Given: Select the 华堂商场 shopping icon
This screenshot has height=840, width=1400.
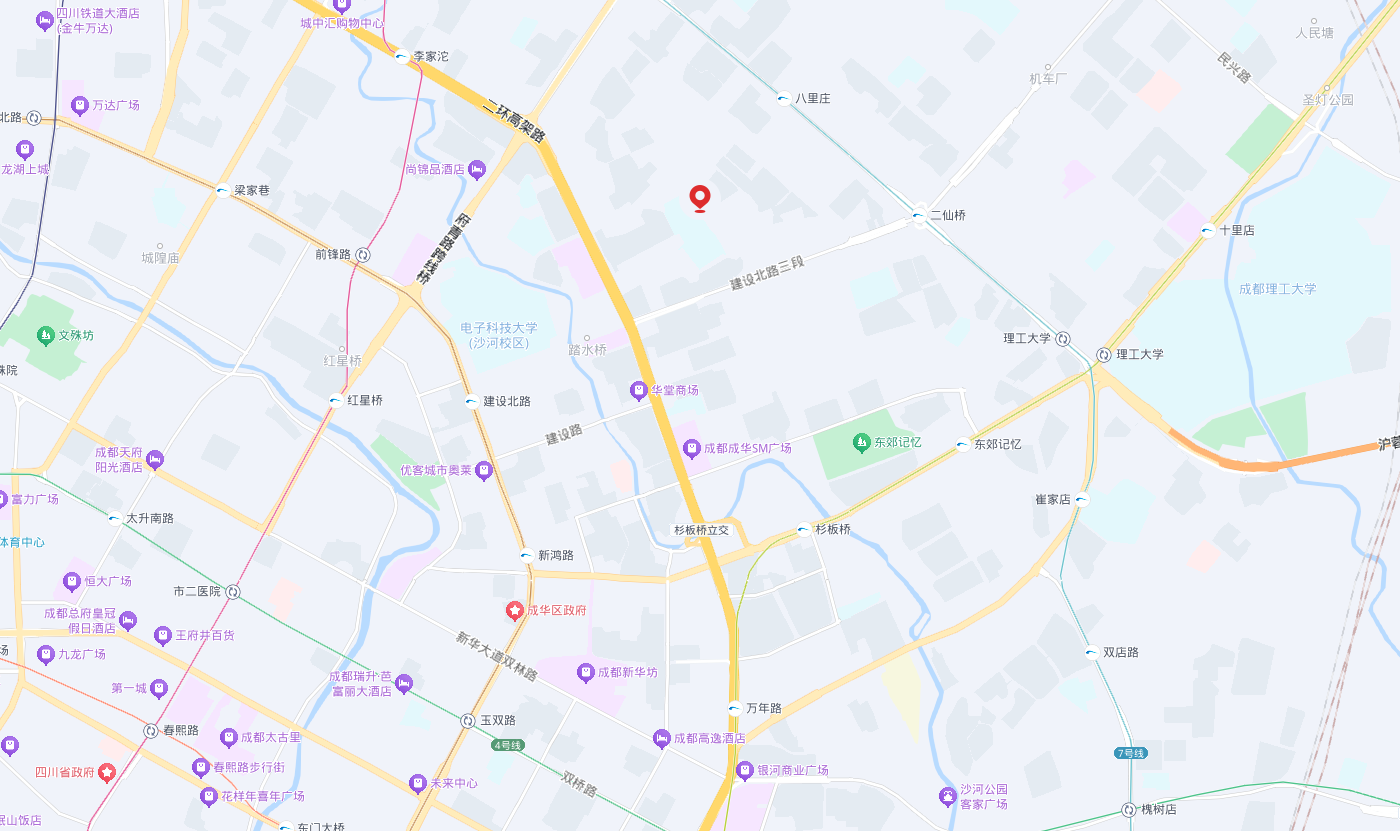Looking at the screenshot, I should (x=639, y=390).
